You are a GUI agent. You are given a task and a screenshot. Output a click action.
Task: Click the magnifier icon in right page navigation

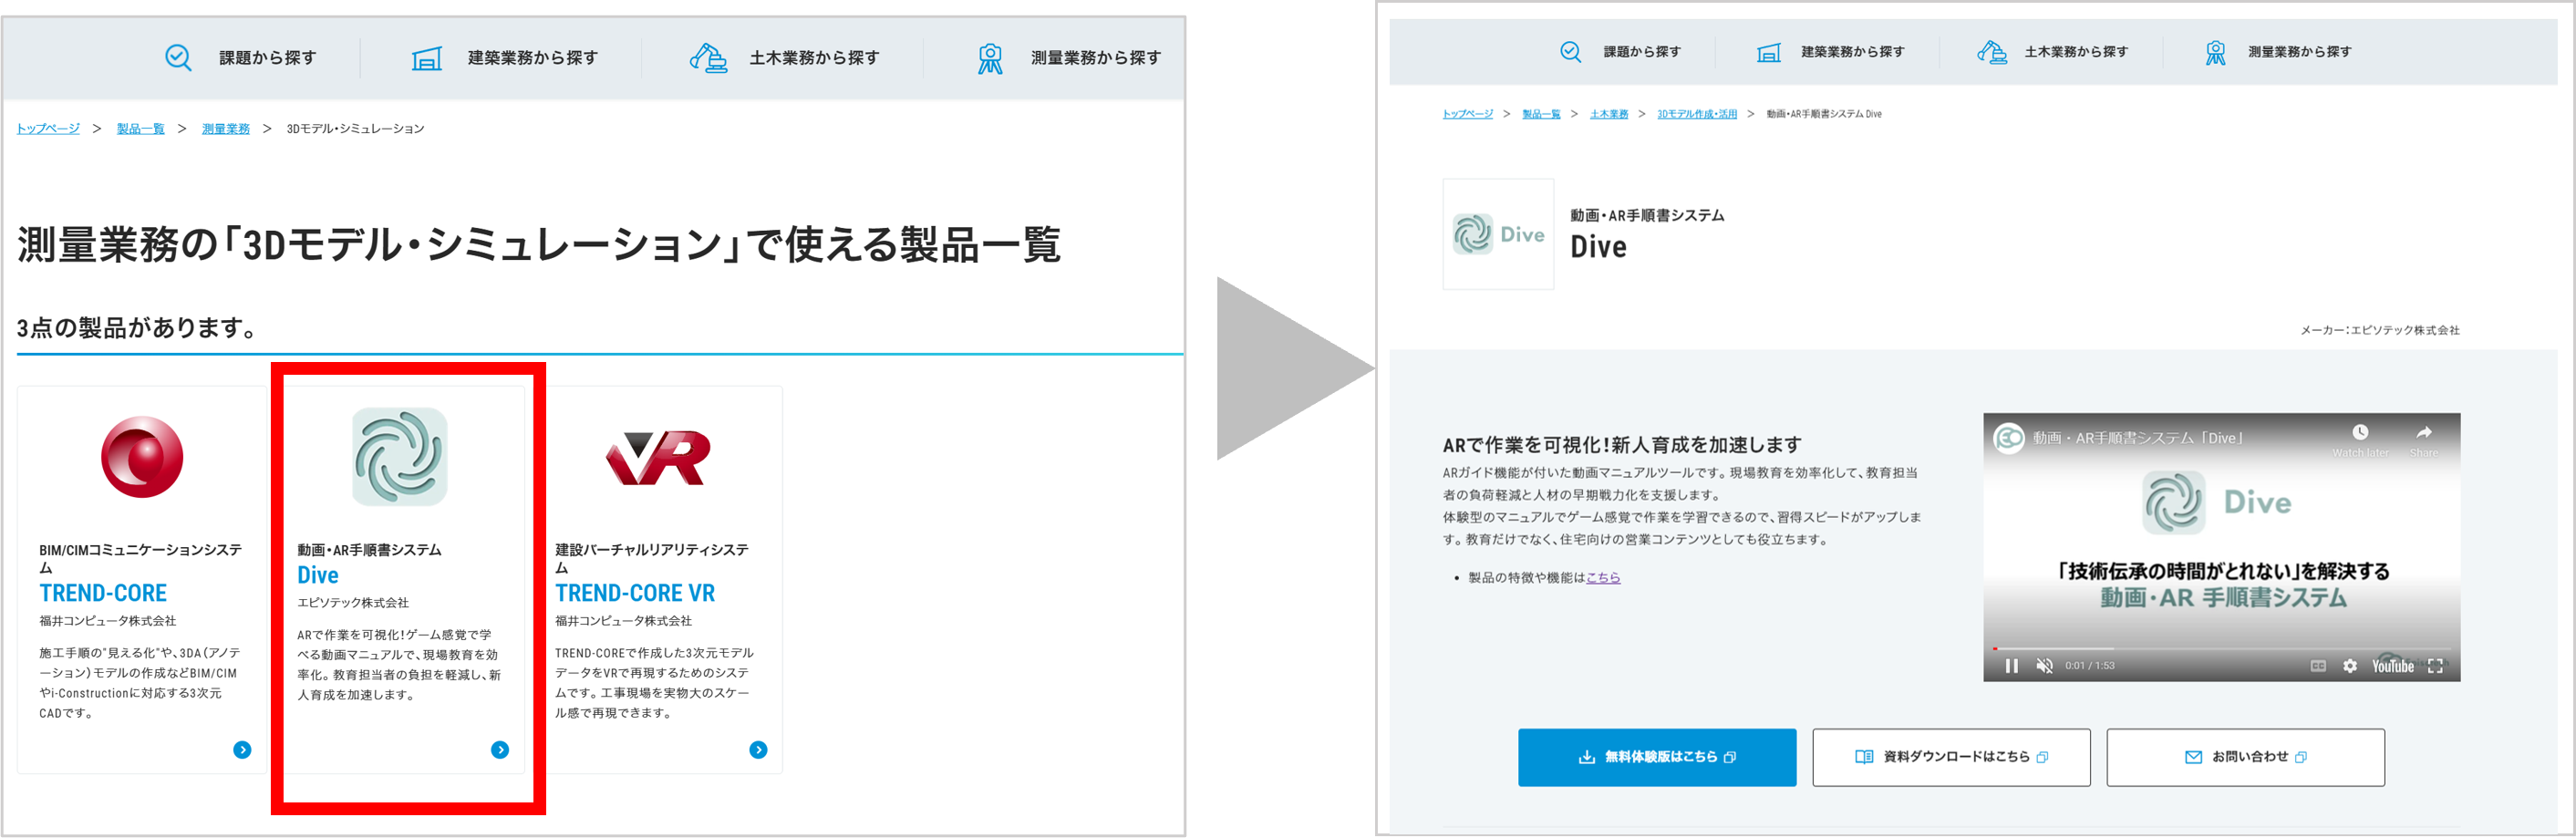1571,52
